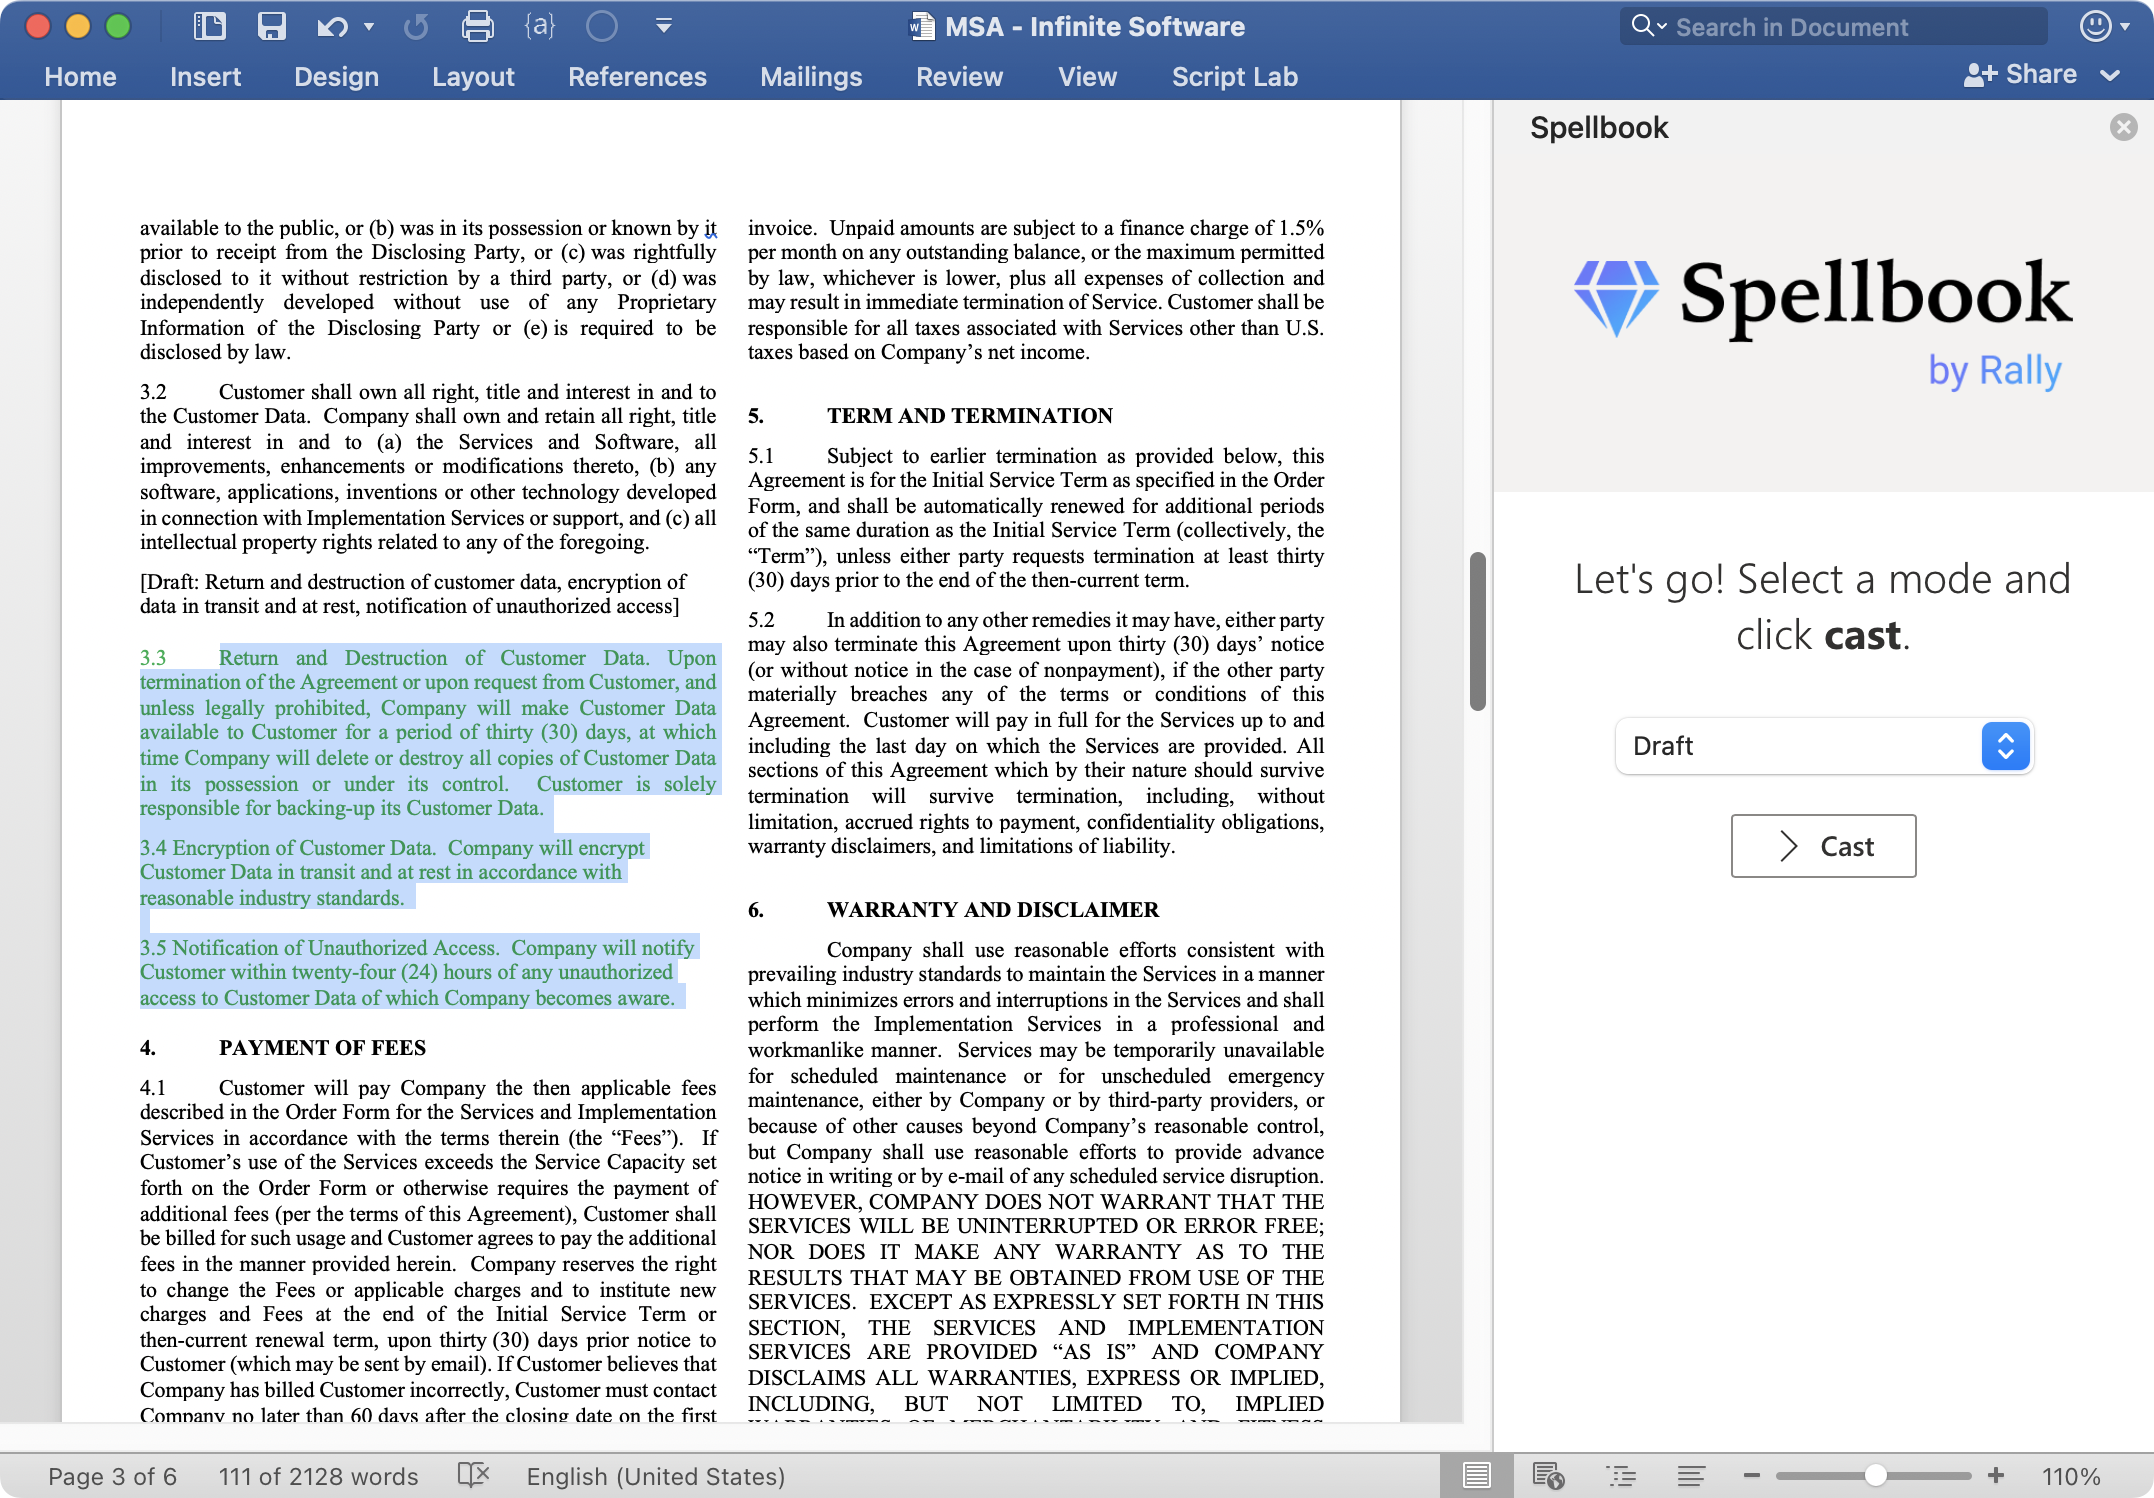Switch to Web Layout view
Viewport: 2154px width, 1498px height.
point(1548,1475)
